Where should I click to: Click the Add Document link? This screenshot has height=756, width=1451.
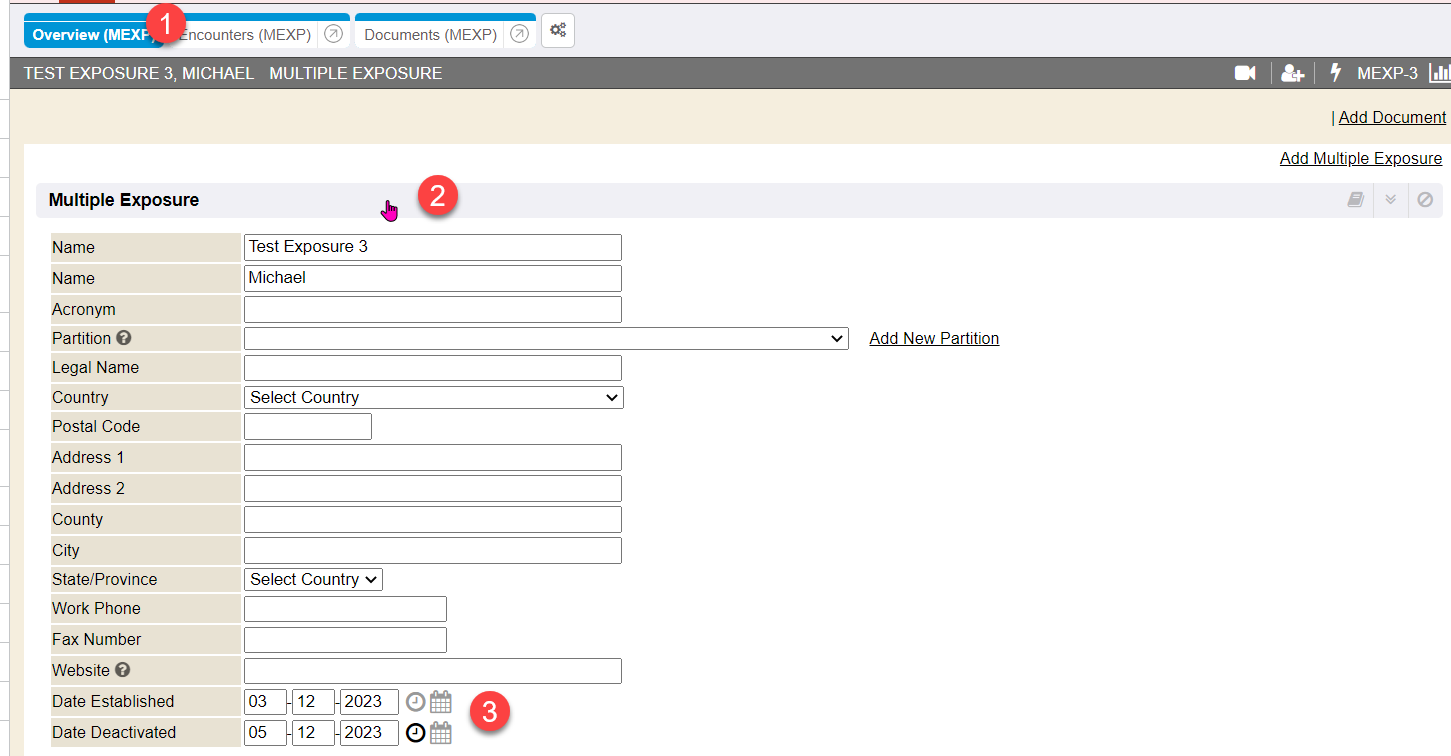1392,117
